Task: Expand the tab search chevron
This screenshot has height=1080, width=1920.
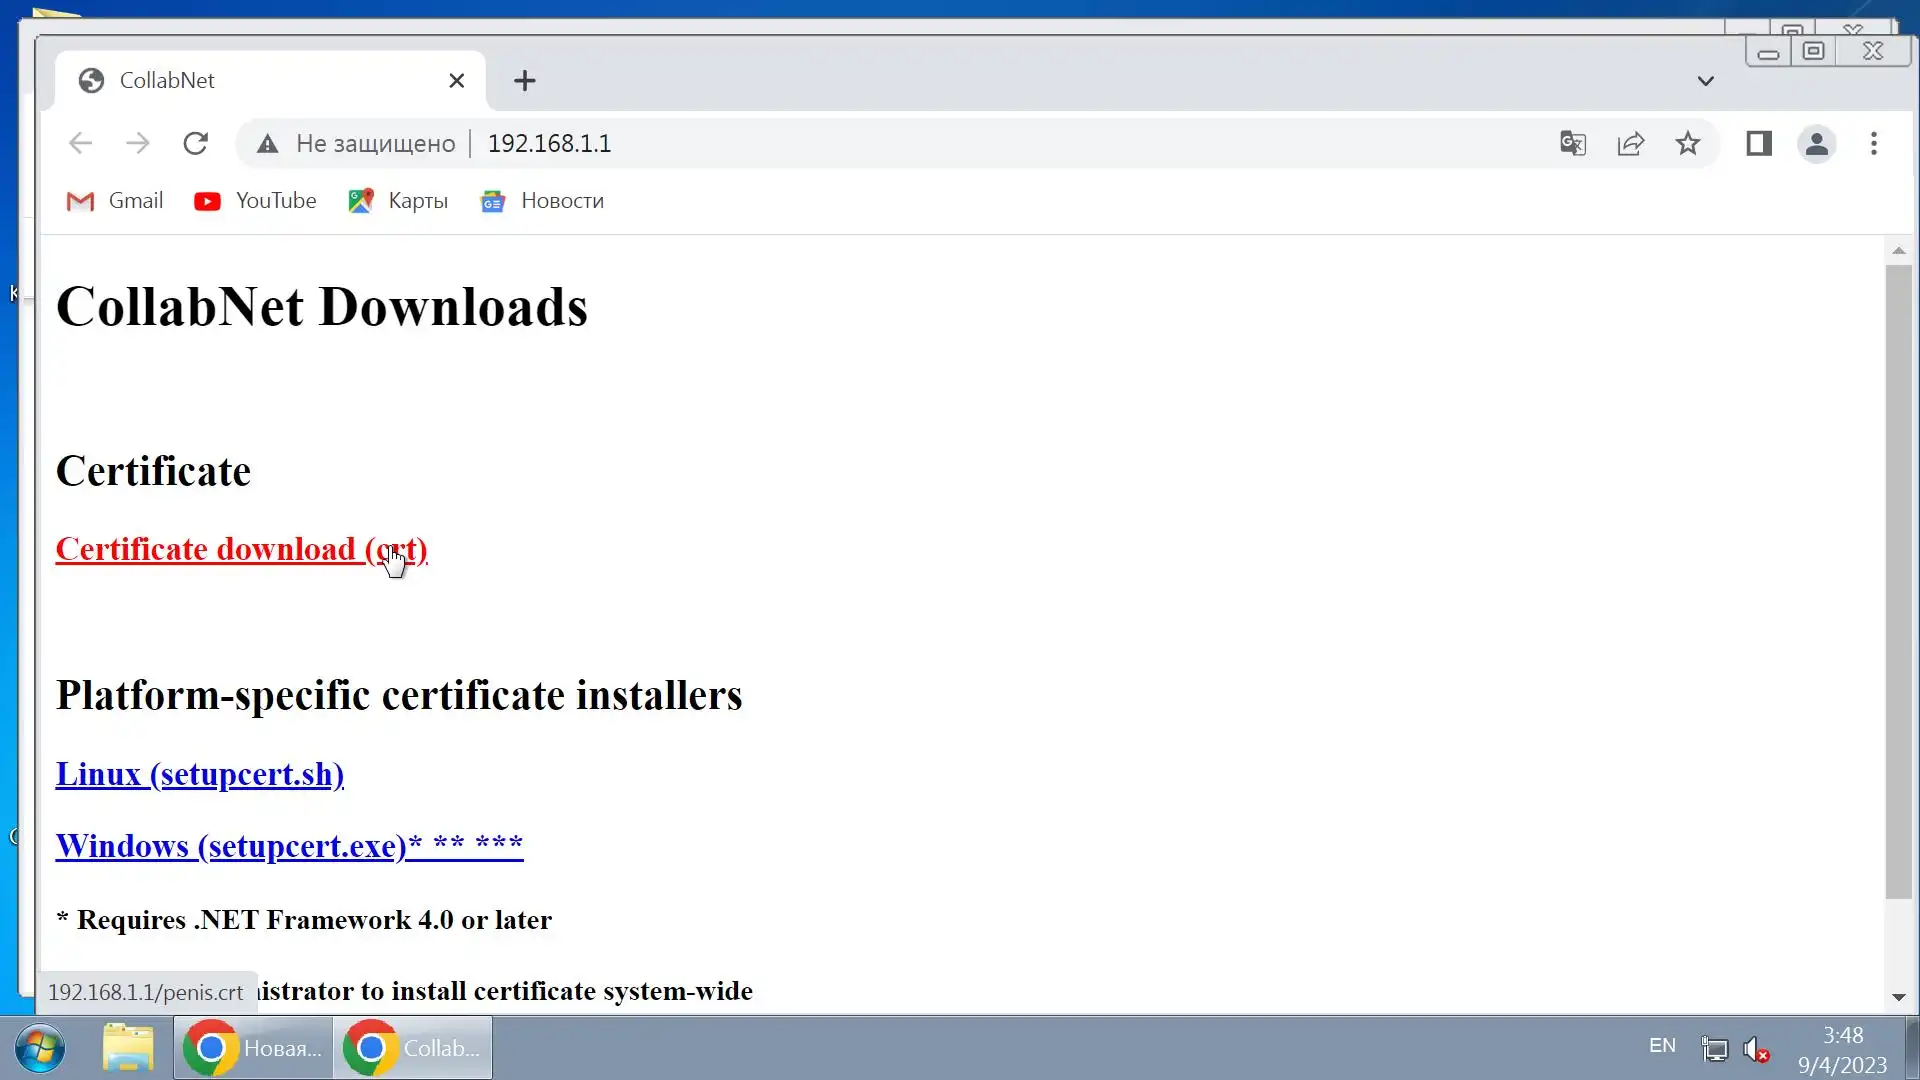Action: click(x=1705, y=81)
